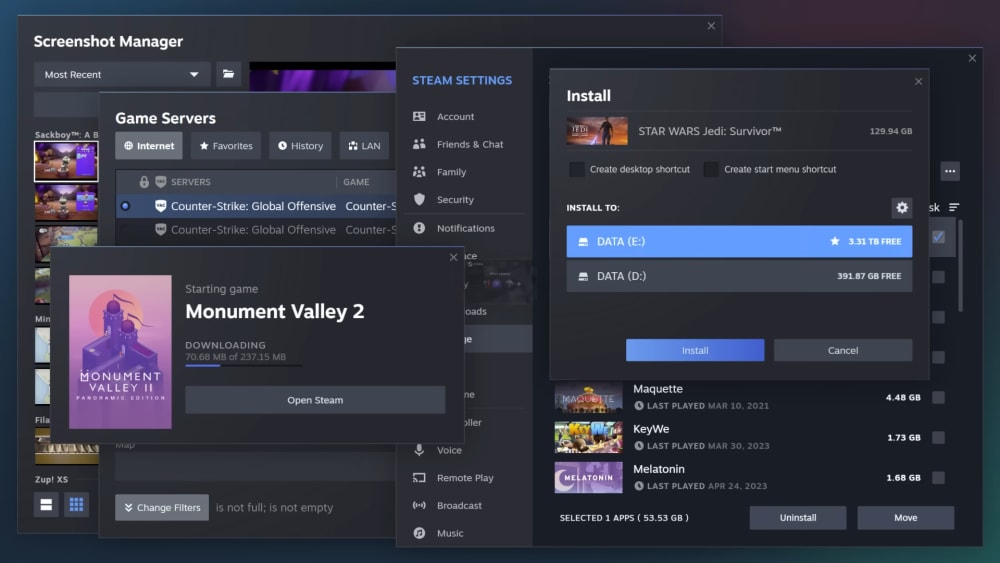Click the Music note icon in sidebar
Screen dimensions: 1000x563
click(x=419, y=533)
